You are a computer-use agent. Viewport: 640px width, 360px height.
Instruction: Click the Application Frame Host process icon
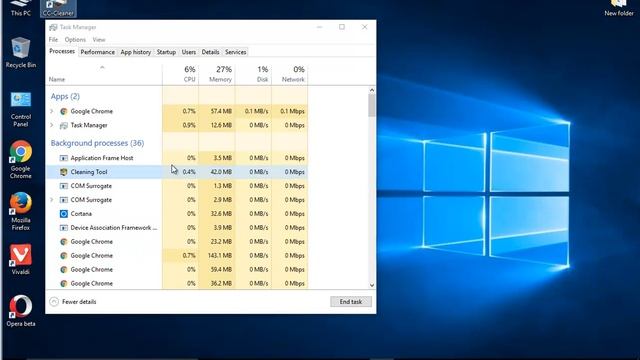tap(64, 158)
